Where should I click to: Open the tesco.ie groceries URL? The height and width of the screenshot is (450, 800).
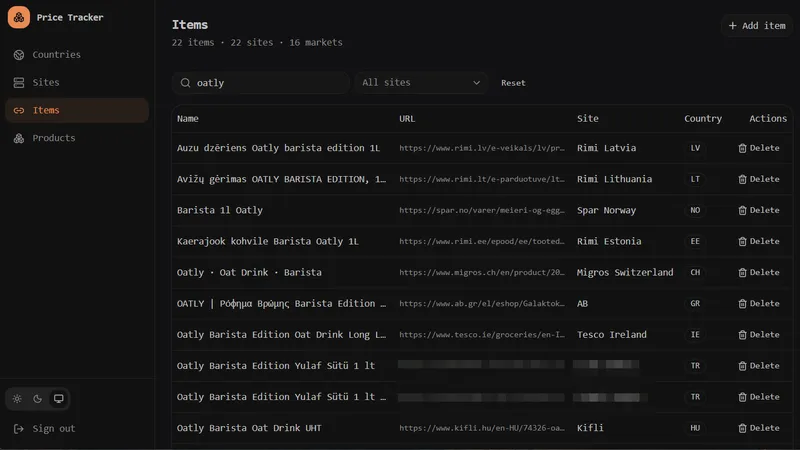tap(482, 335)
